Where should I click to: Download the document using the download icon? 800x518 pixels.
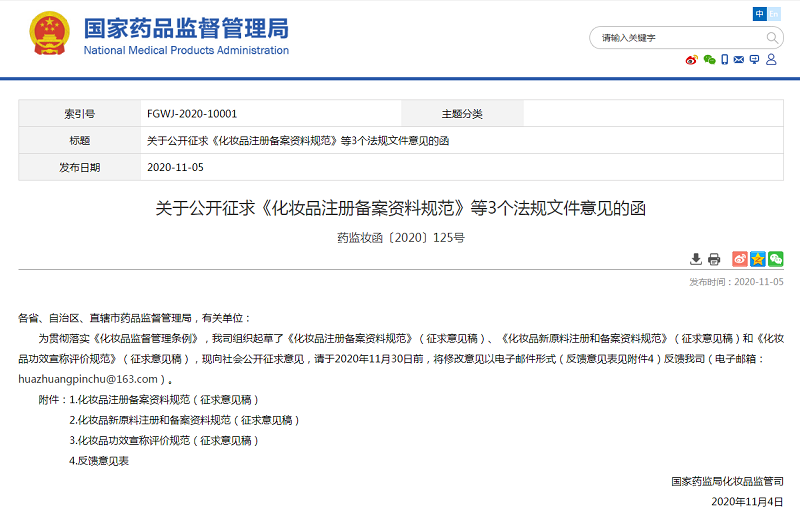[x=696, y=259]
